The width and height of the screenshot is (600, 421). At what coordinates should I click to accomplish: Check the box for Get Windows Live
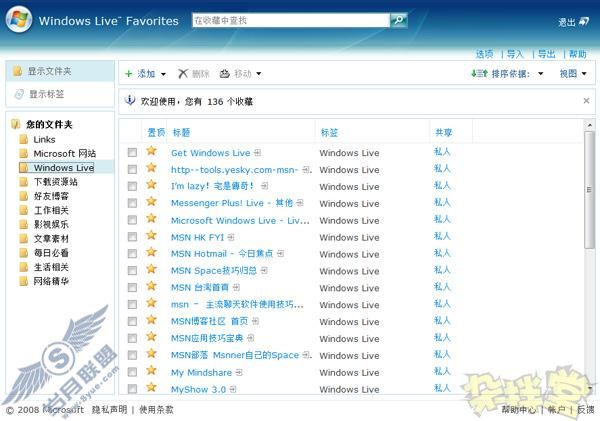coord(132,153)
